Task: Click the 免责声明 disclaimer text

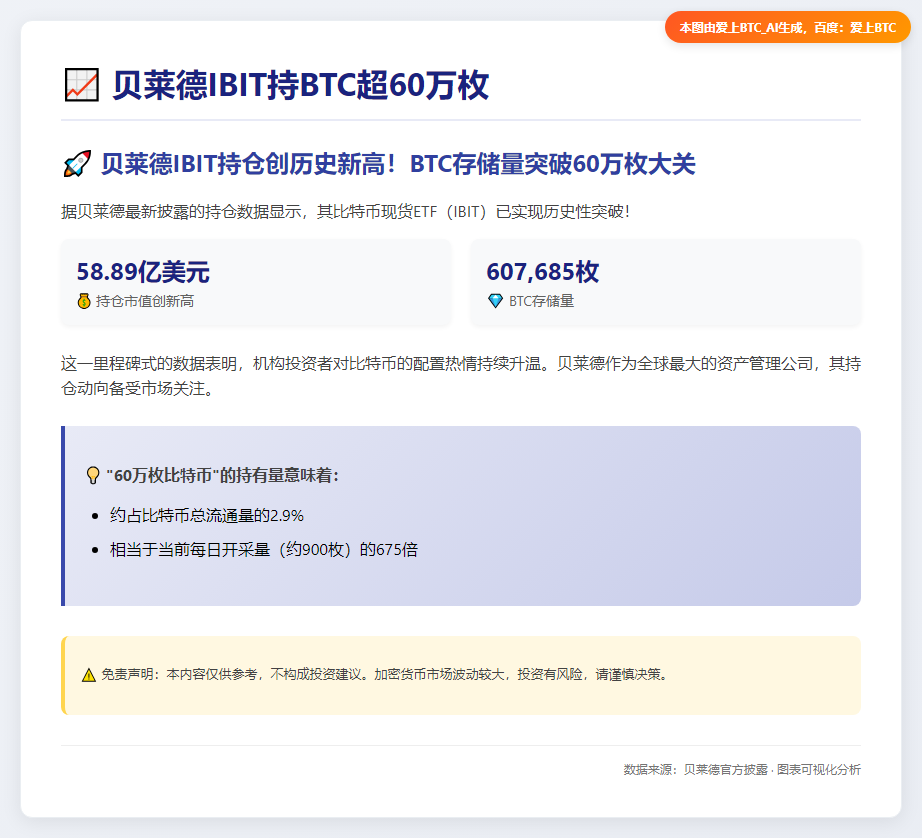Action: (x=385, y=675)
